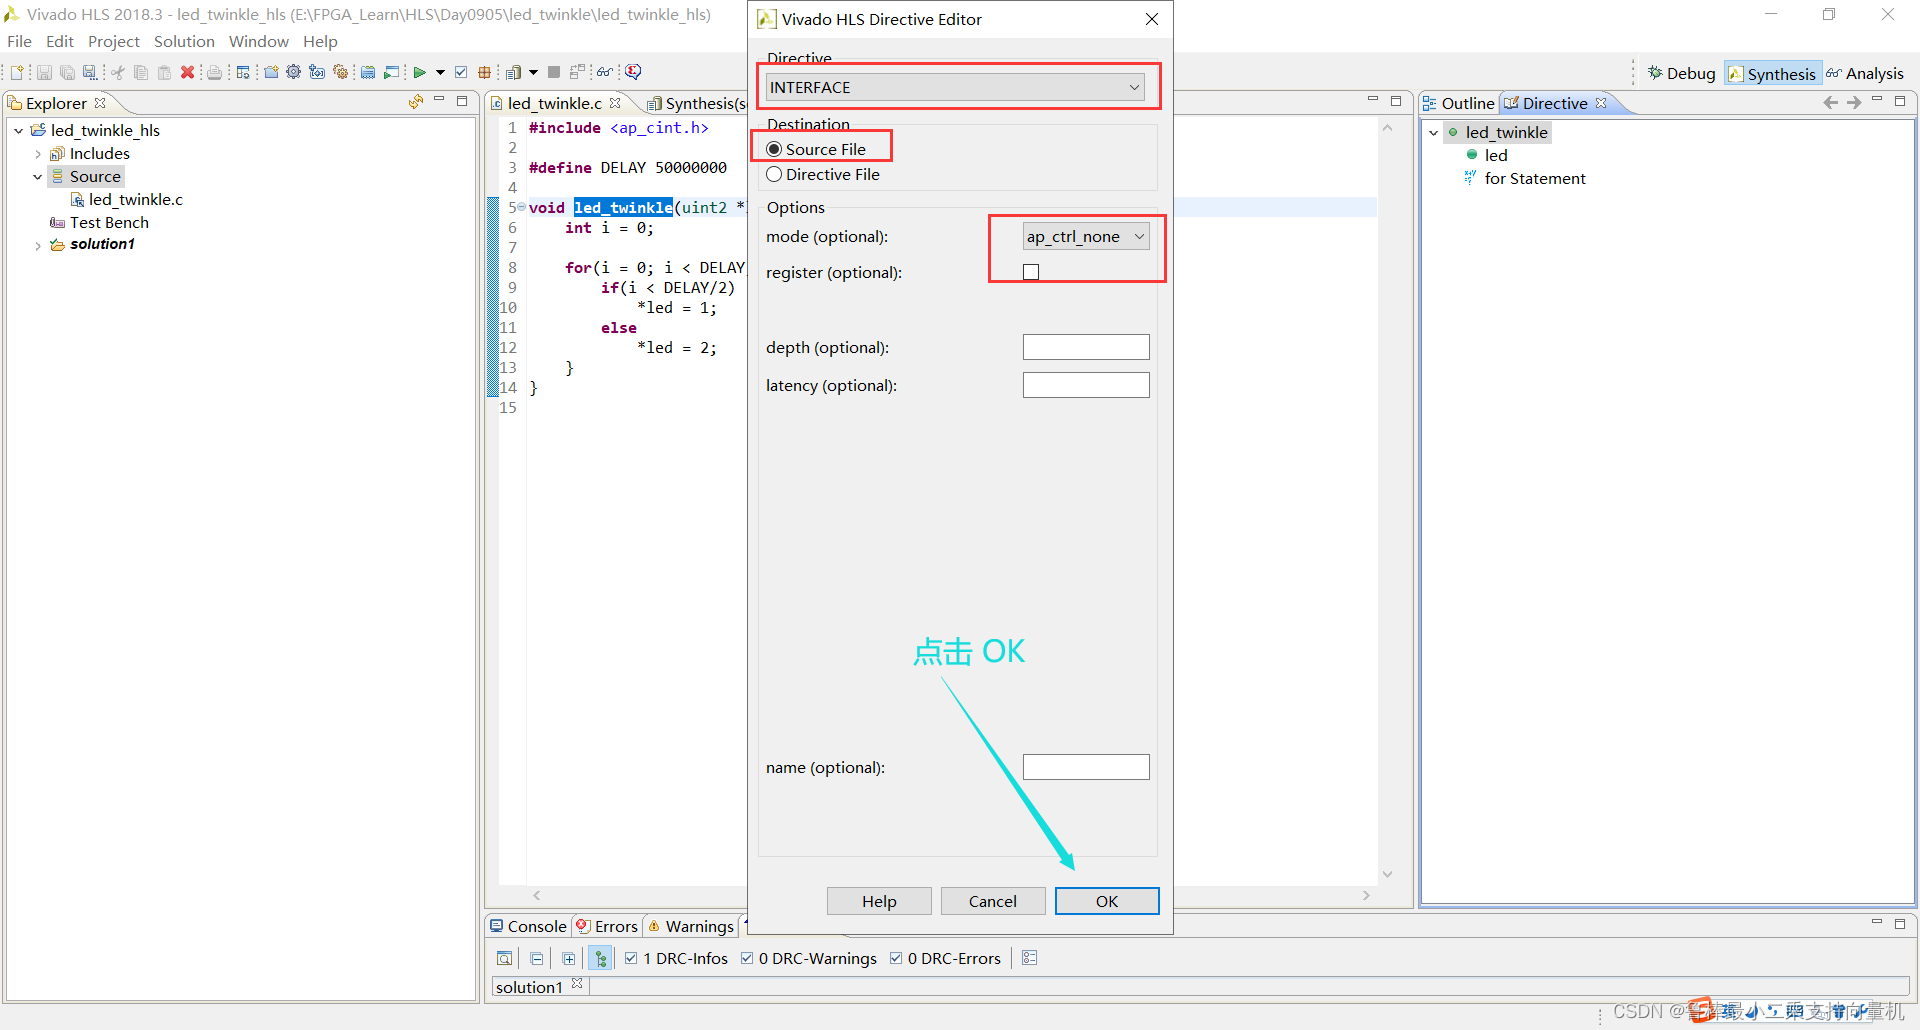Close the led_twinkle.c editor tab
Screen dimensions: 1920x1030
click(x=615, y=103)
